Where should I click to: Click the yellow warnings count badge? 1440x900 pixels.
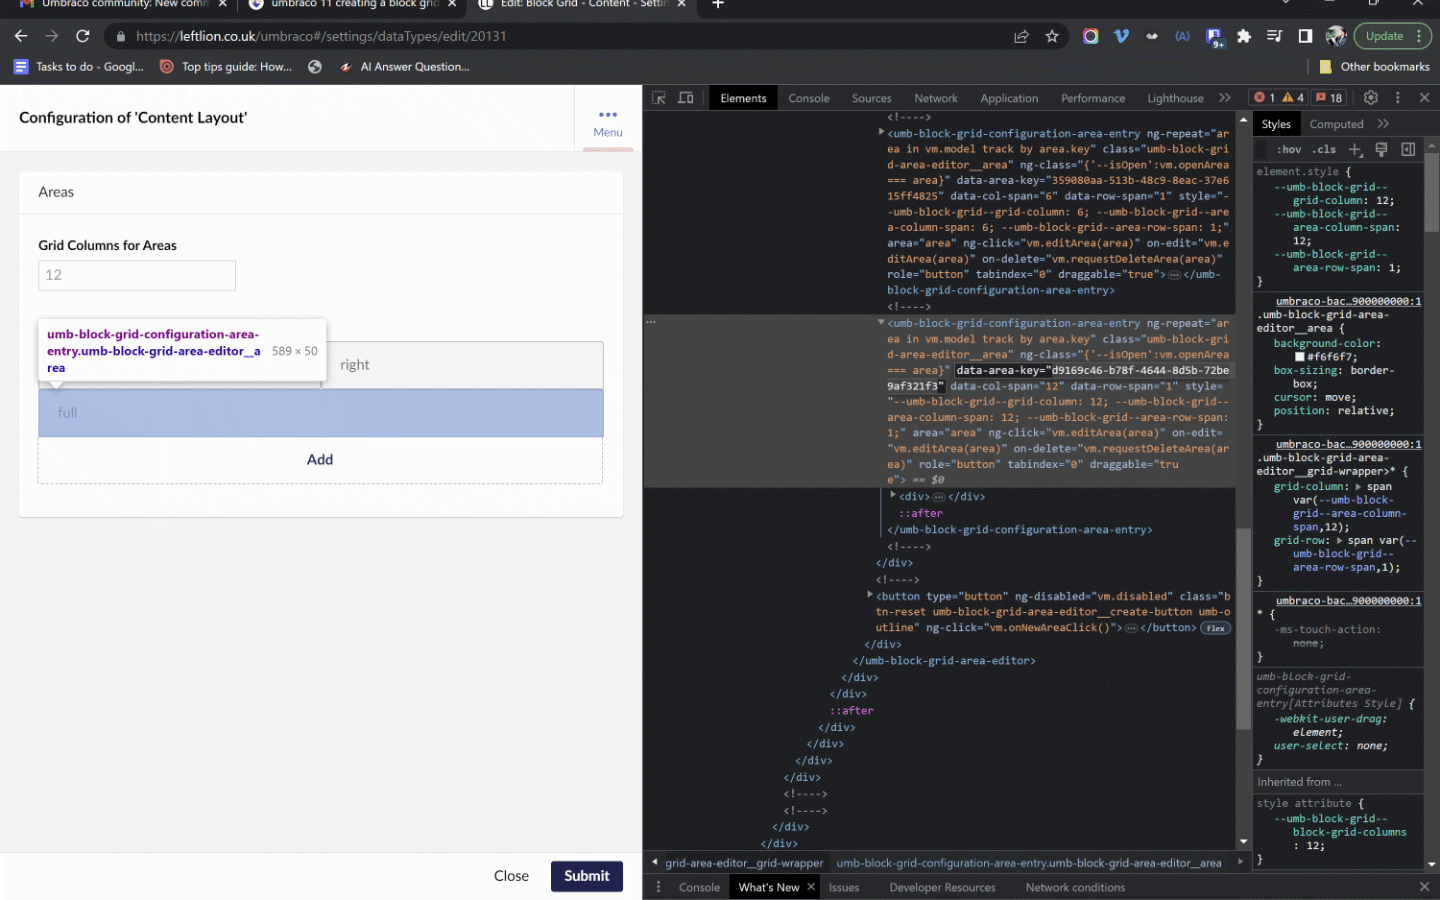[x=1293, y=98]
